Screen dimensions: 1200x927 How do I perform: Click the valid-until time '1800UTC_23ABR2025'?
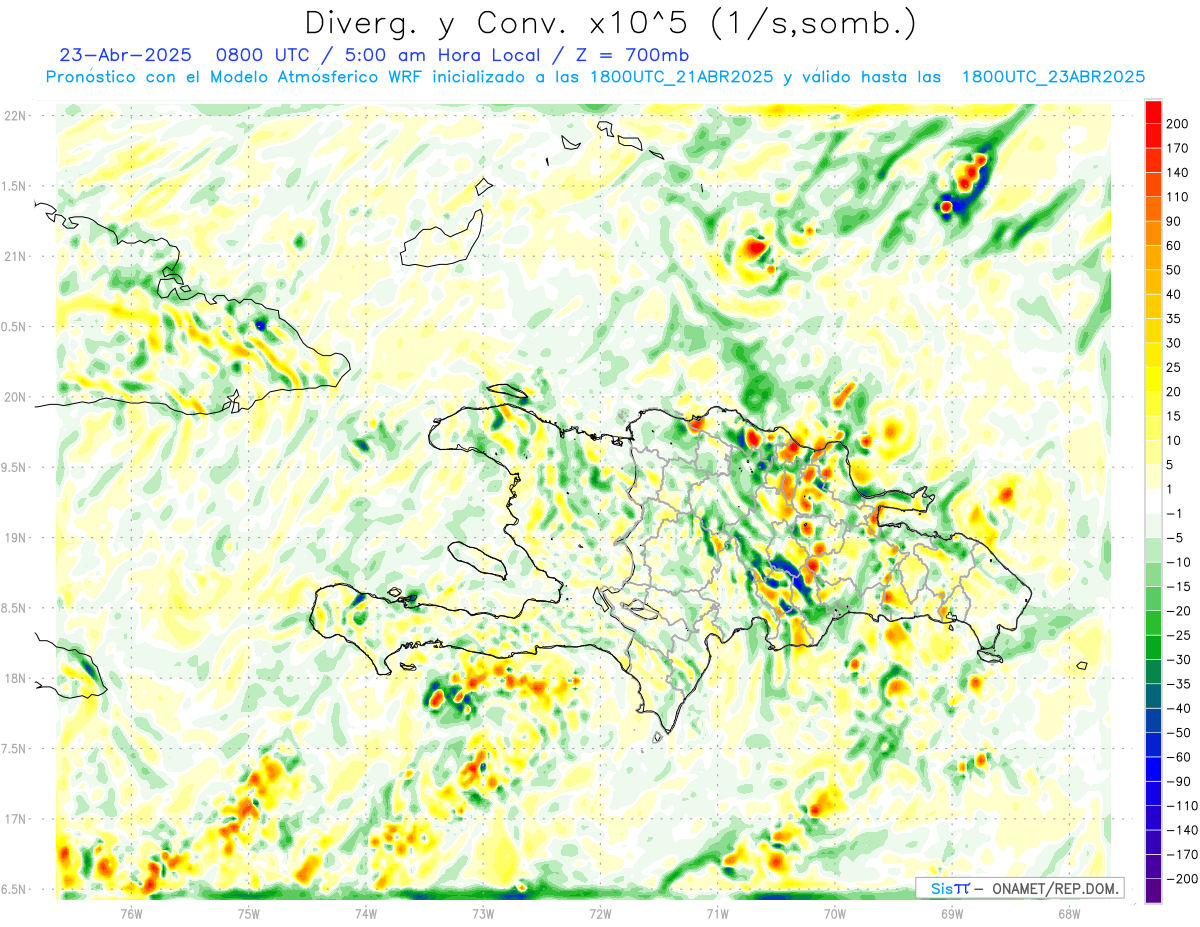click(x=1052, y=77)
